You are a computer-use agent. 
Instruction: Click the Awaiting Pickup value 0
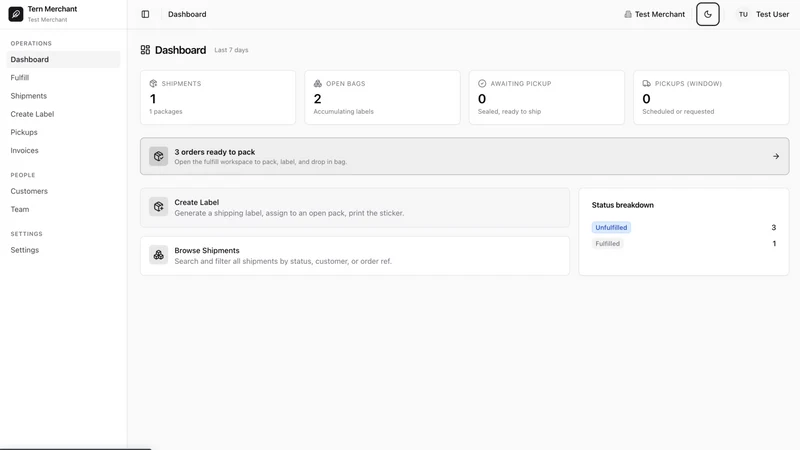point(482,99)
